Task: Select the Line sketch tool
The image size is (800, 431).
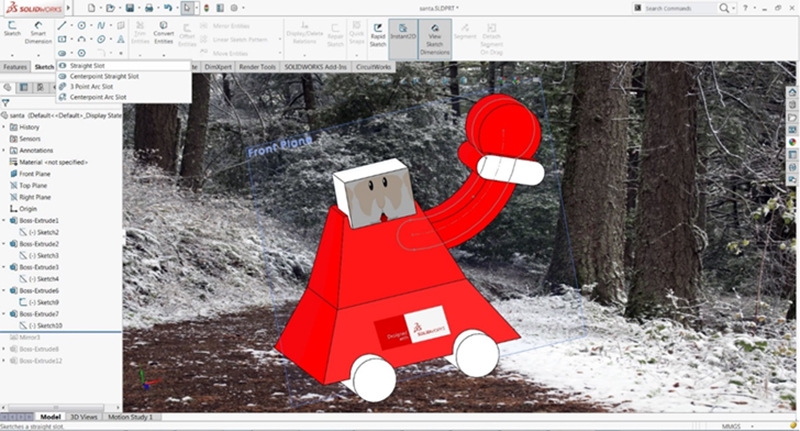Action: point(62,26)
